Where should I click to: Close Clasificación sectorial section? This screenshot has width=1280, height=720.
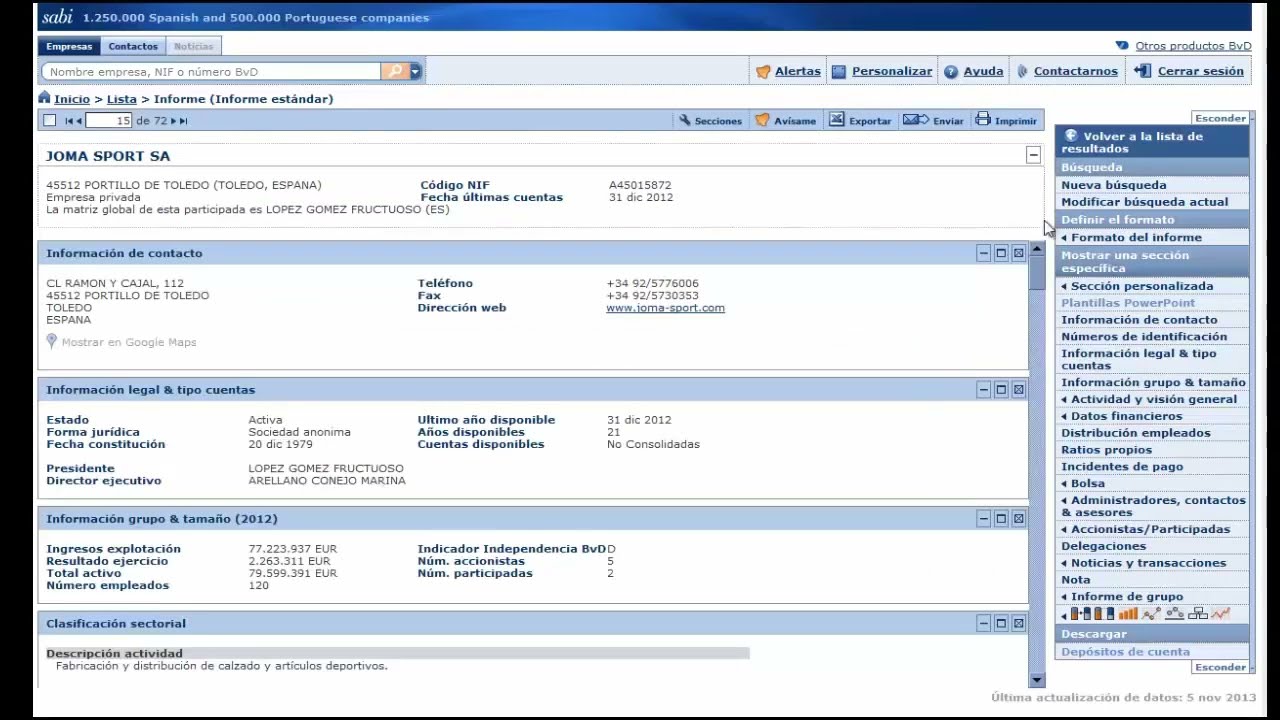click(1018, 623)
